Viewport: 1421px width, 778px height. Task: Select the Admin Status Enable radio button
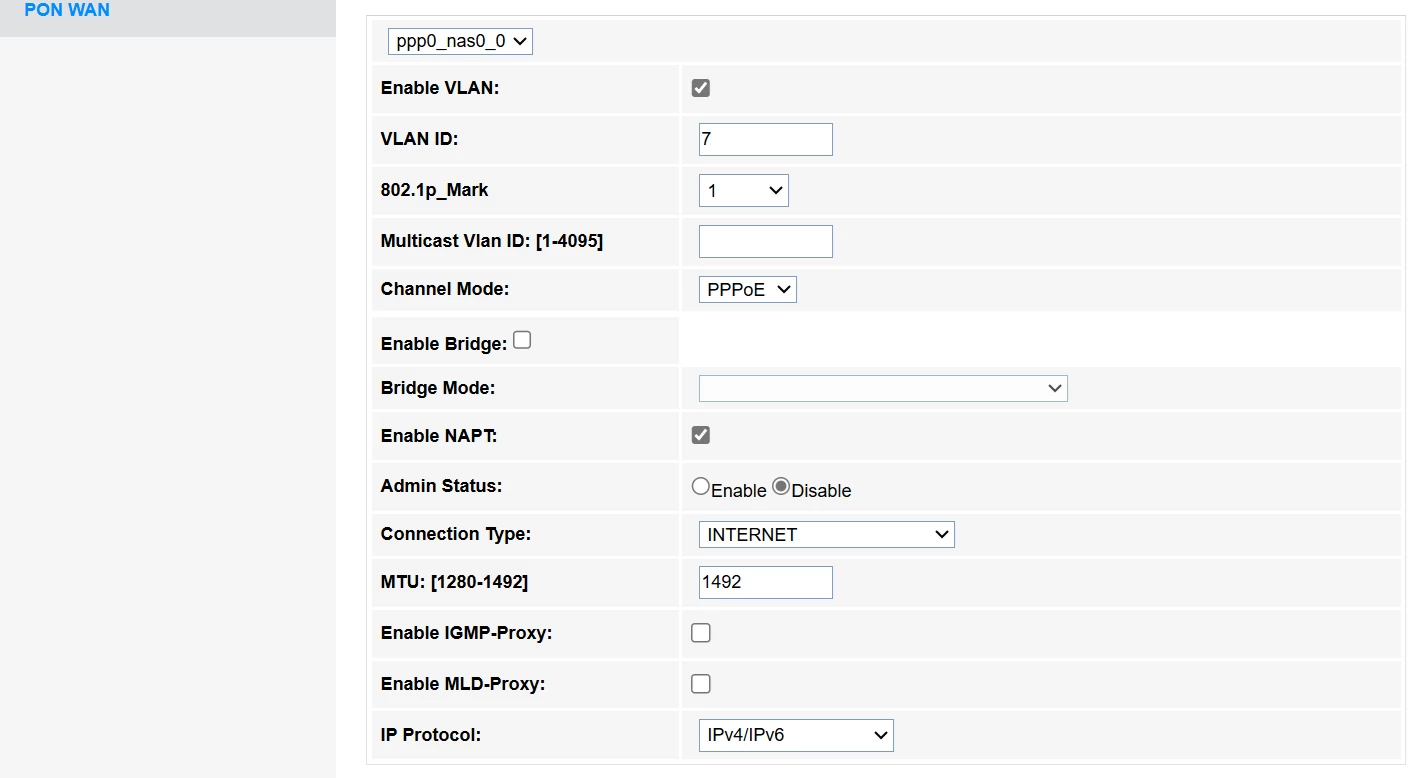tap(701, 487)
